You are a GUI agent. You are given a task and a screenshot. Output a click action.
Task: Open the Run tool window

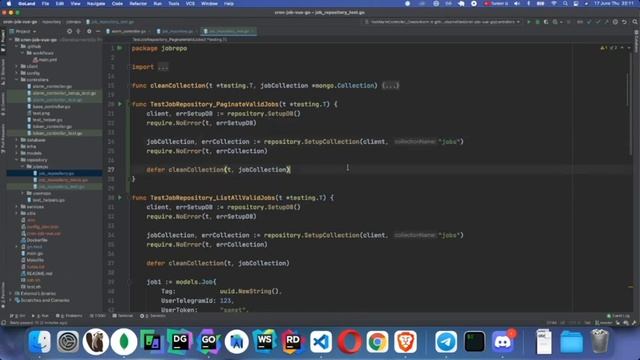tap(40, 316)
